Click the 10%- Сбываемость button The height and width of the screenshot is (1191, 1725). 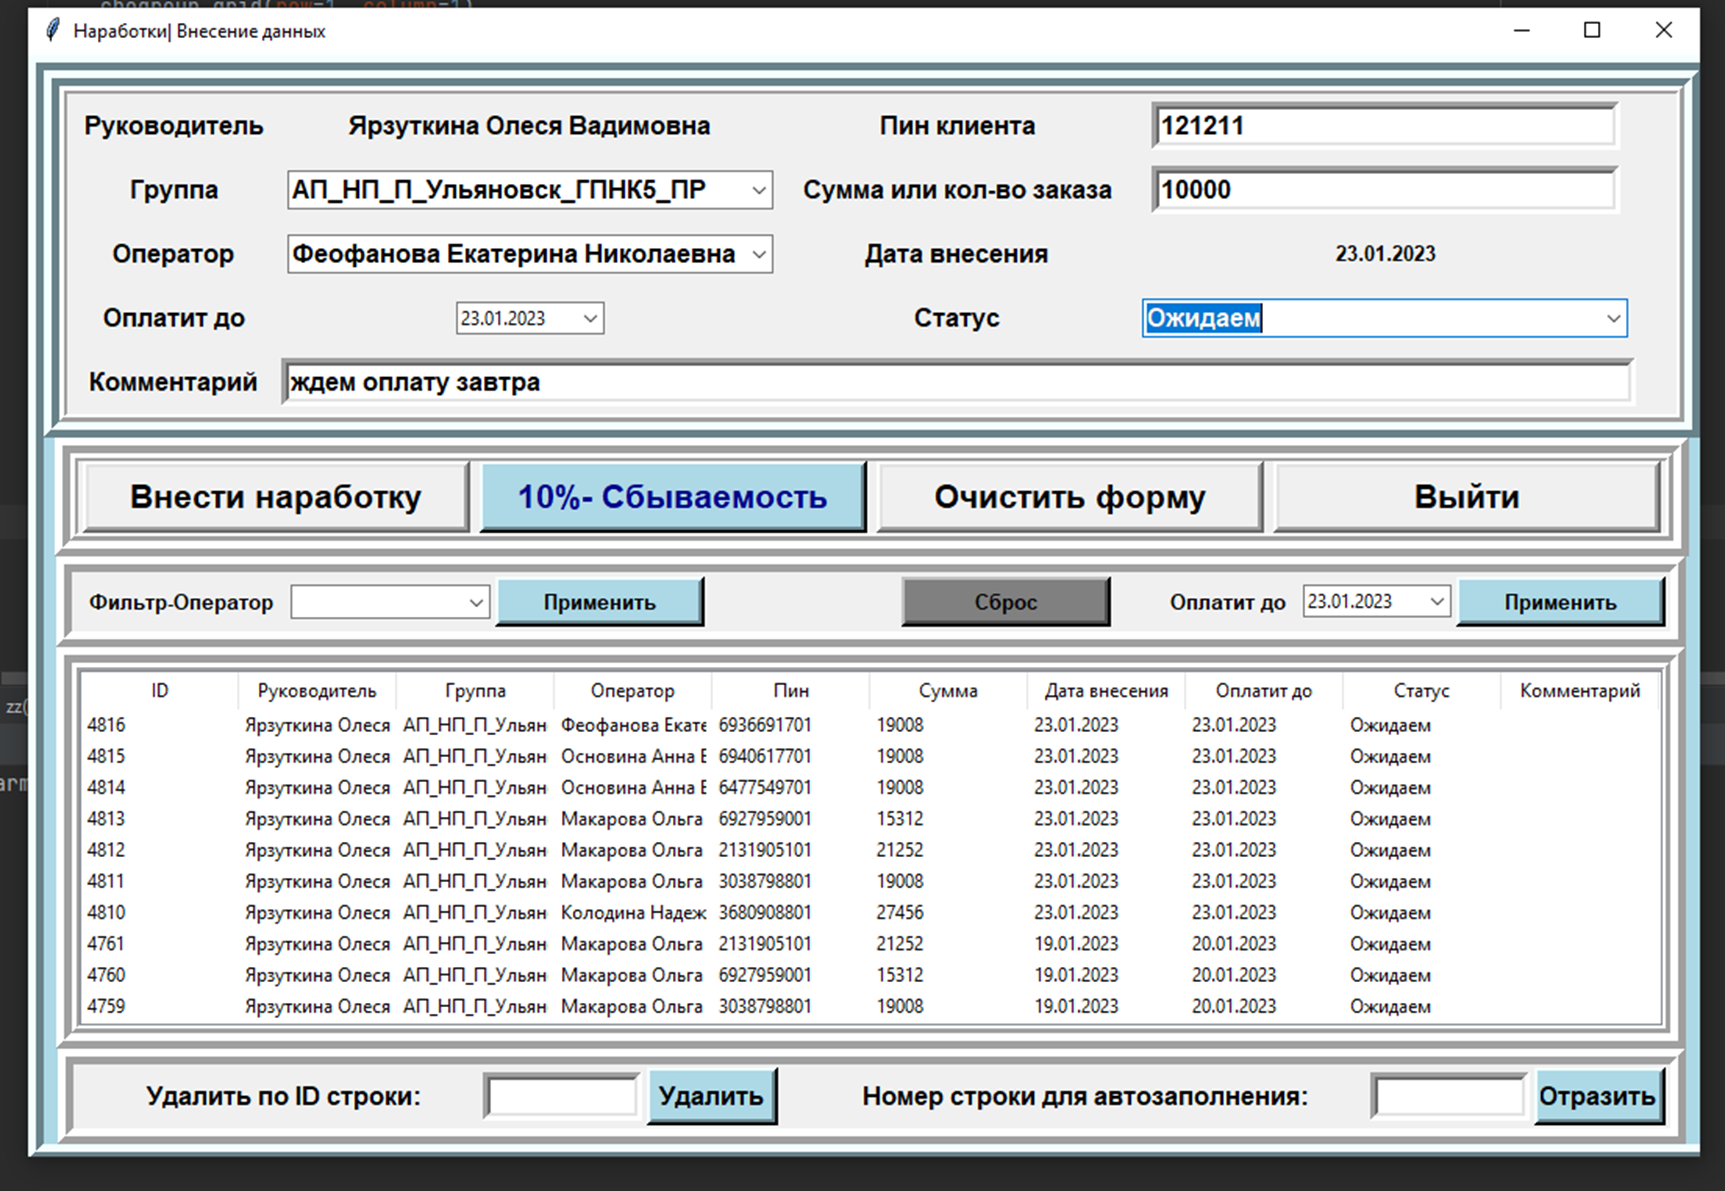[672, 496]
